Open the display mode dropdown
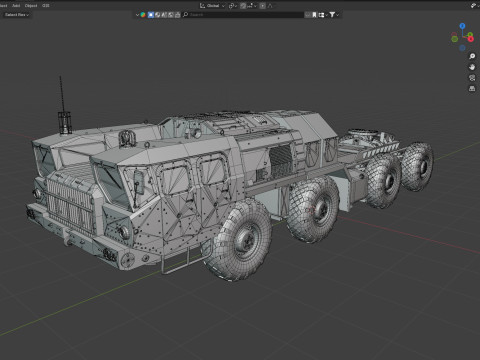This screenshot has width=480, height=360. point(322,15)
